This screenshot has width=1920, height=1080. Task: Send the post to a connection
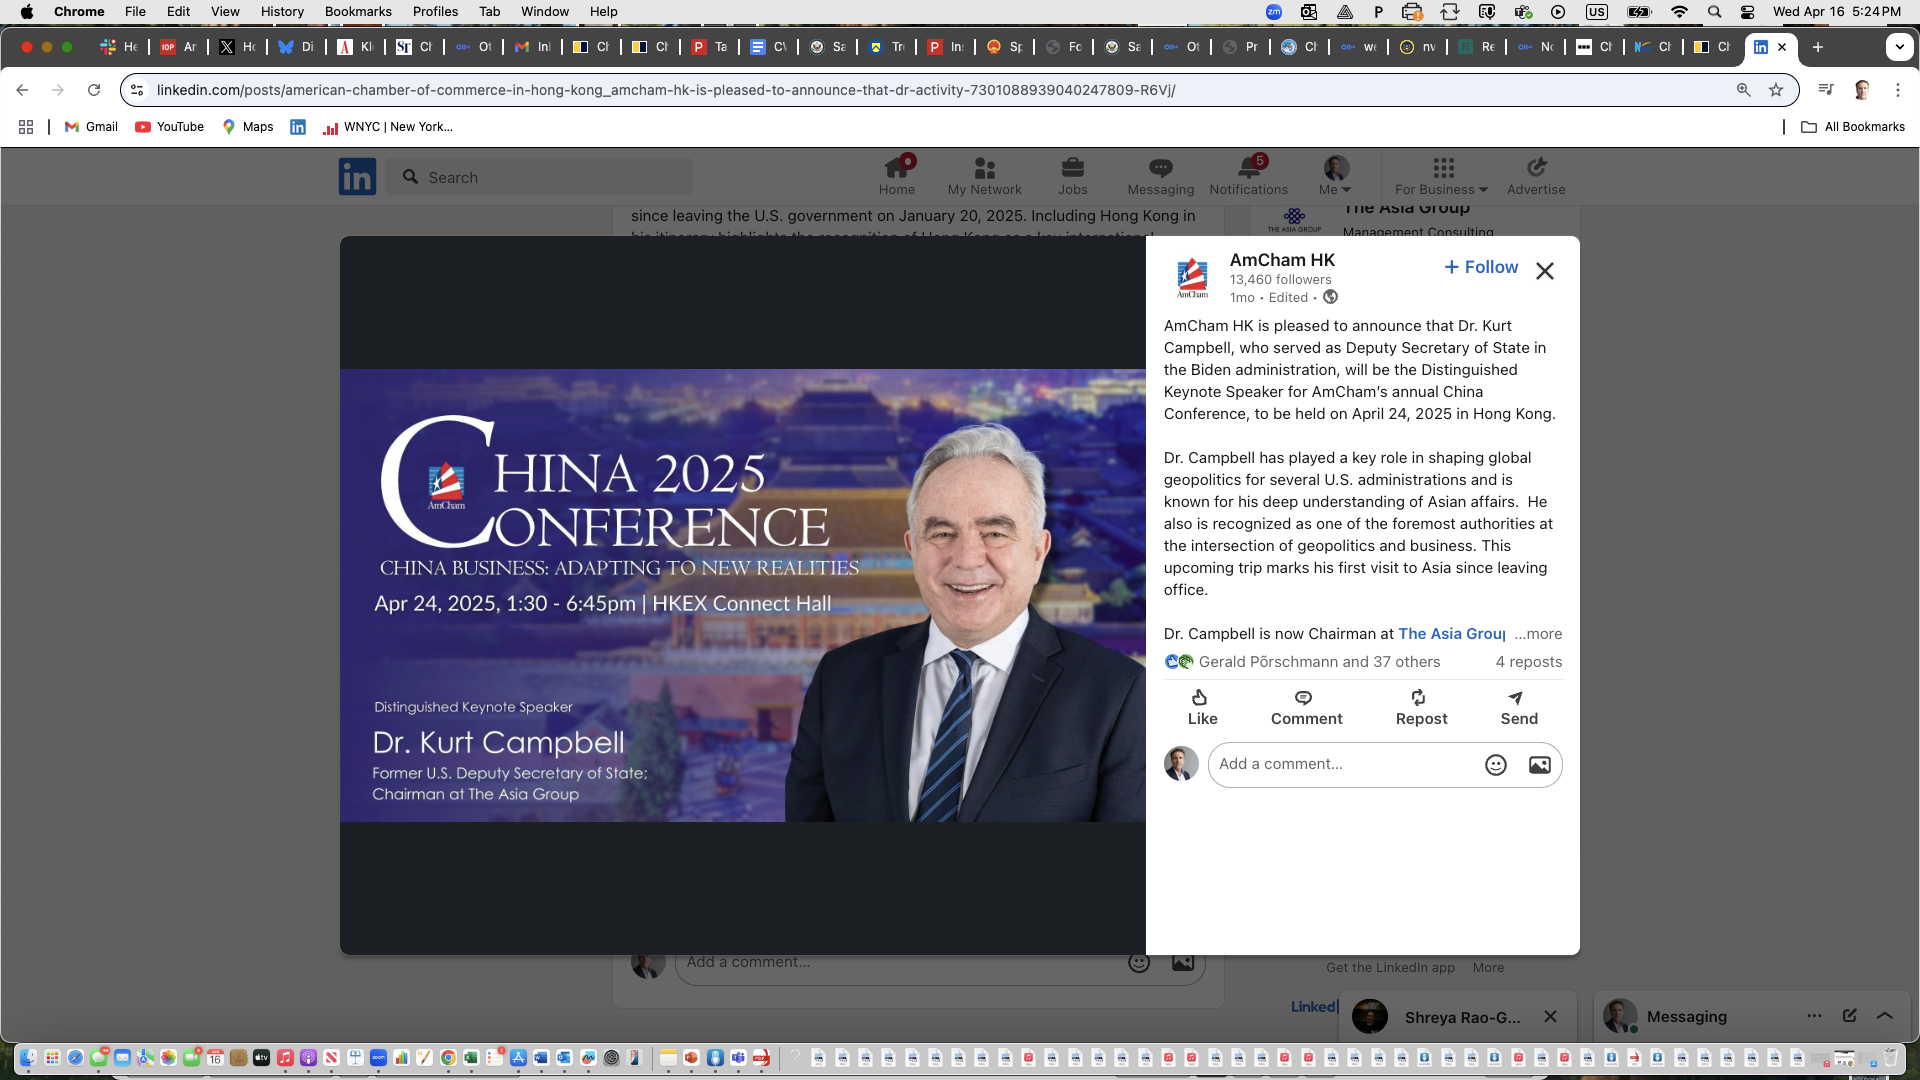pos(1519,707)
